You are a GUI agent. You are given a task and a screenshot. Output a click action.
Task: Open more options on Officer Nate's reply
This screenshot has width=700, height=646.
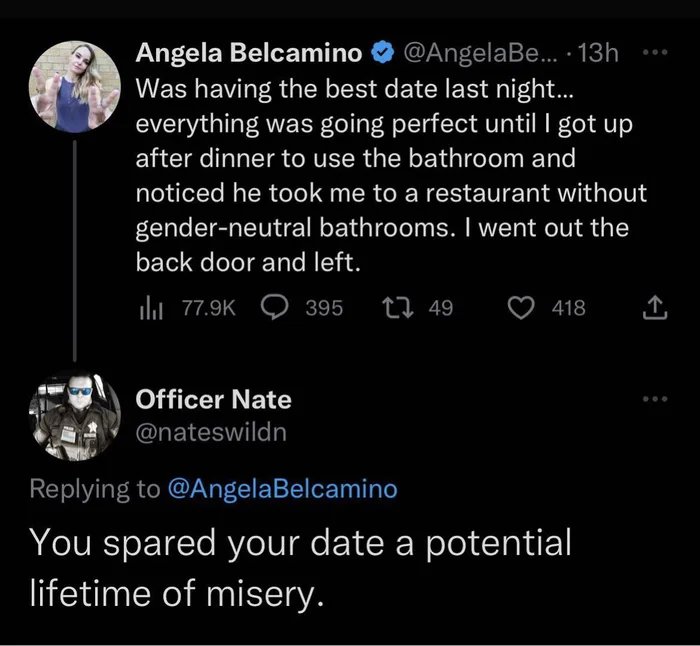click(x=655, y=399)
